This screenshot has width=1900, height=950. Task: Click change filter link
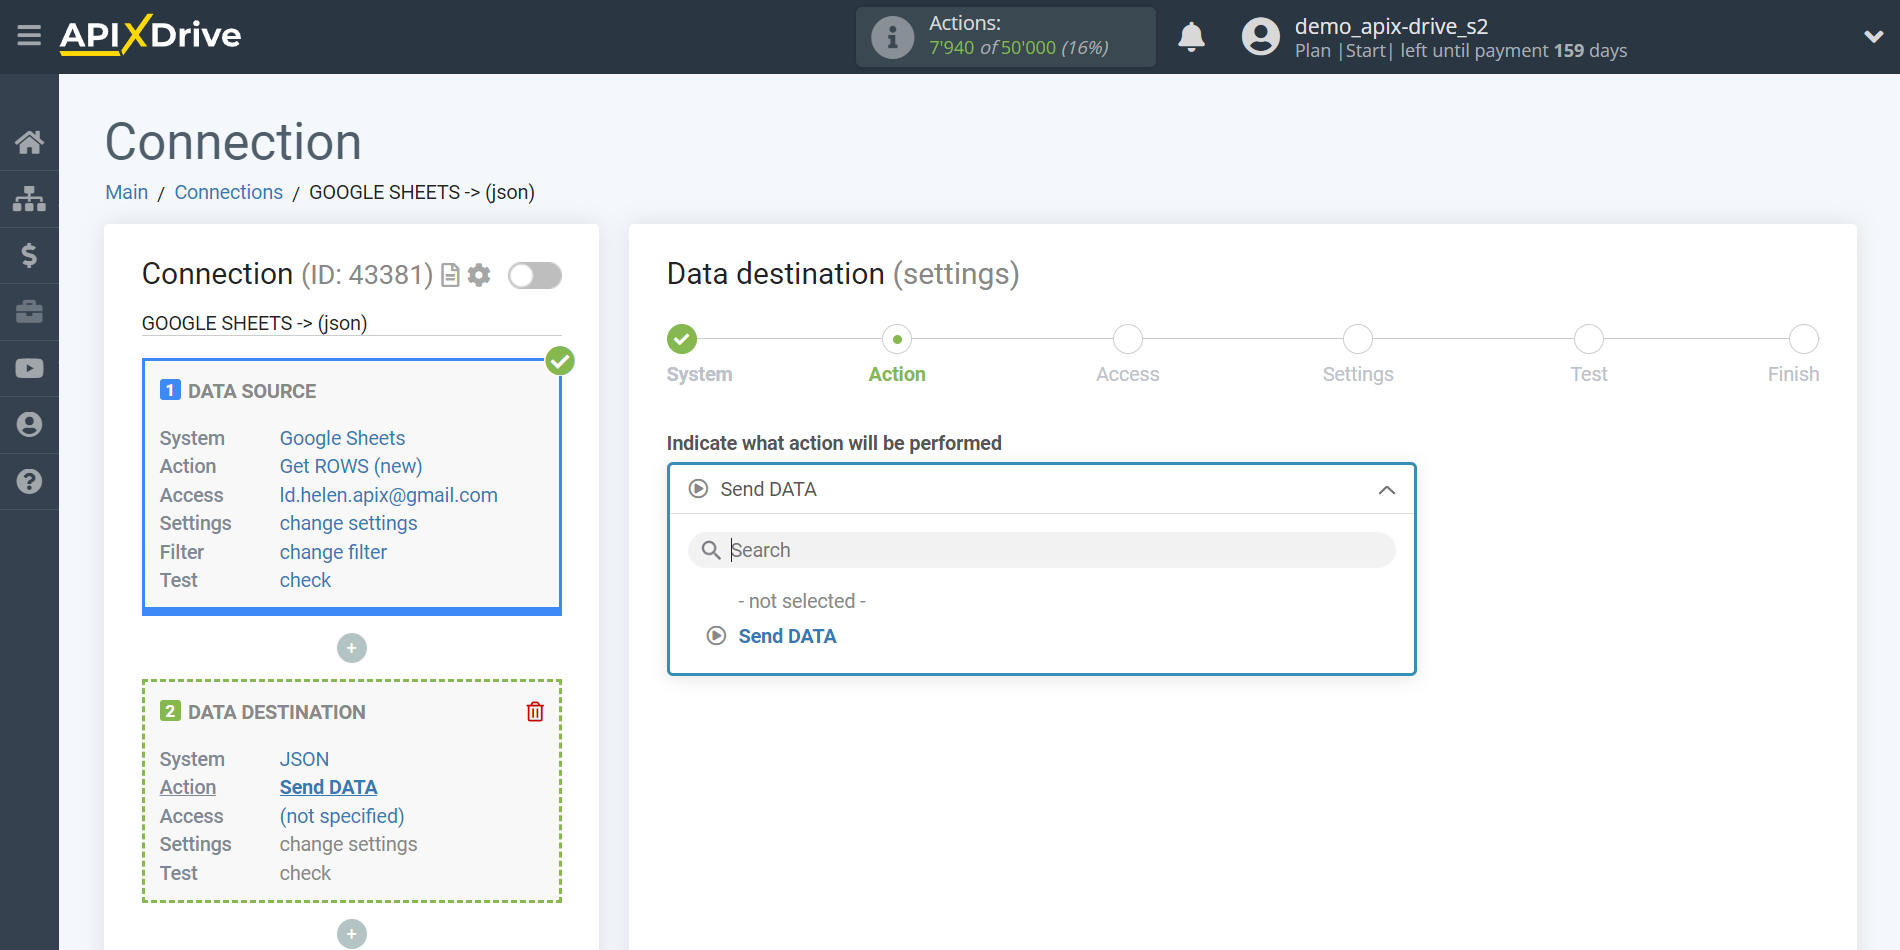333,552
